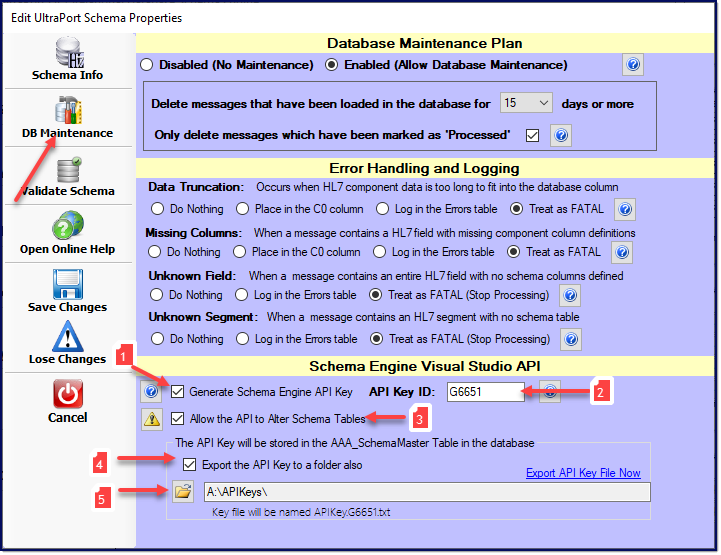Click the Cancel label
Image resolution: width=721 pixels, height=555 pixels.
pos(68,418)
